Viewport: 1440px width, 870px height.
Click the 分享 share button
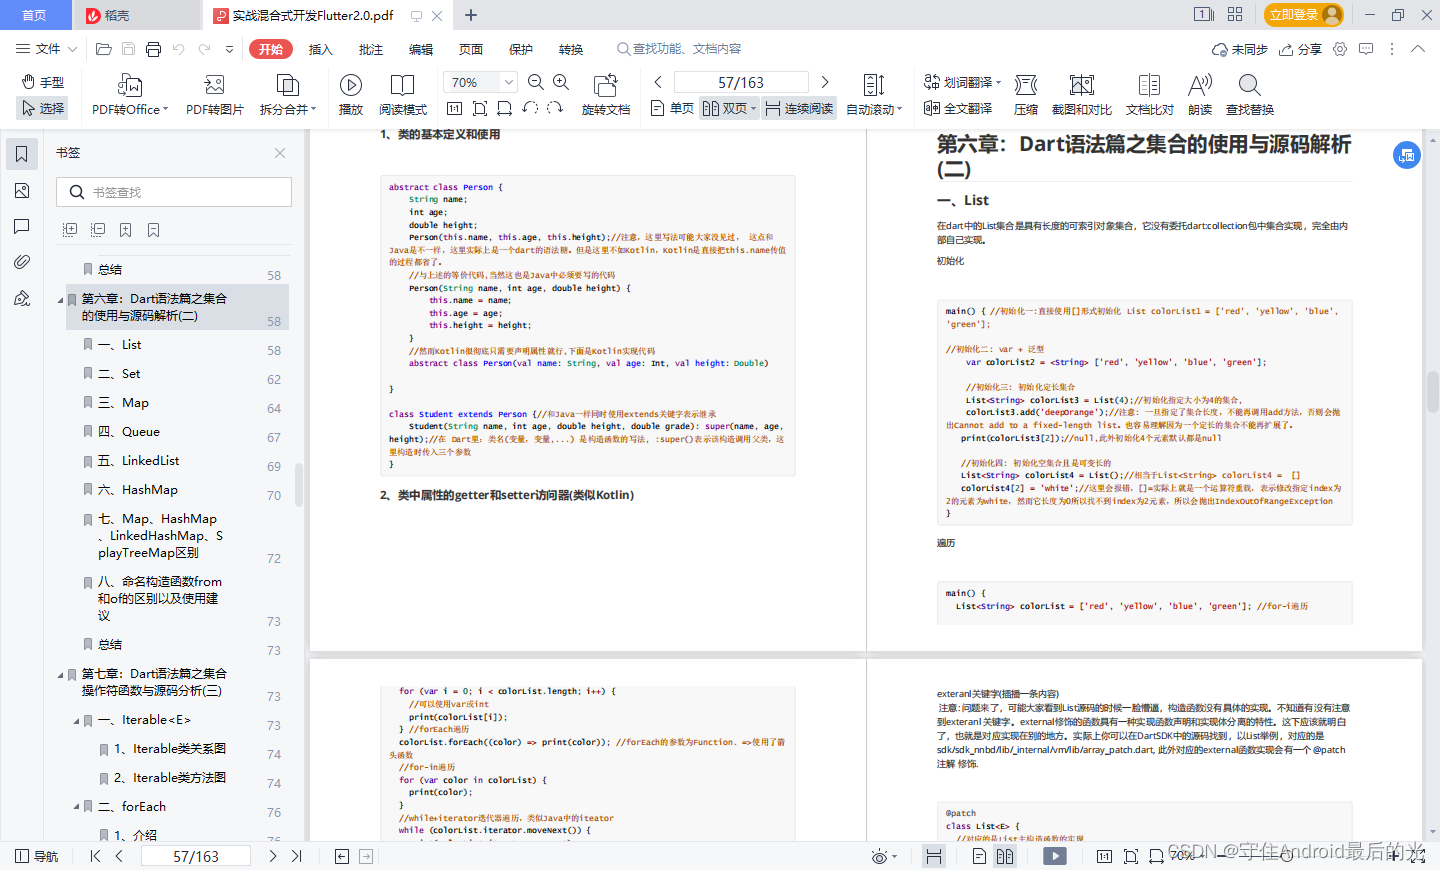pyautogui.click(x=1300, y=49)
